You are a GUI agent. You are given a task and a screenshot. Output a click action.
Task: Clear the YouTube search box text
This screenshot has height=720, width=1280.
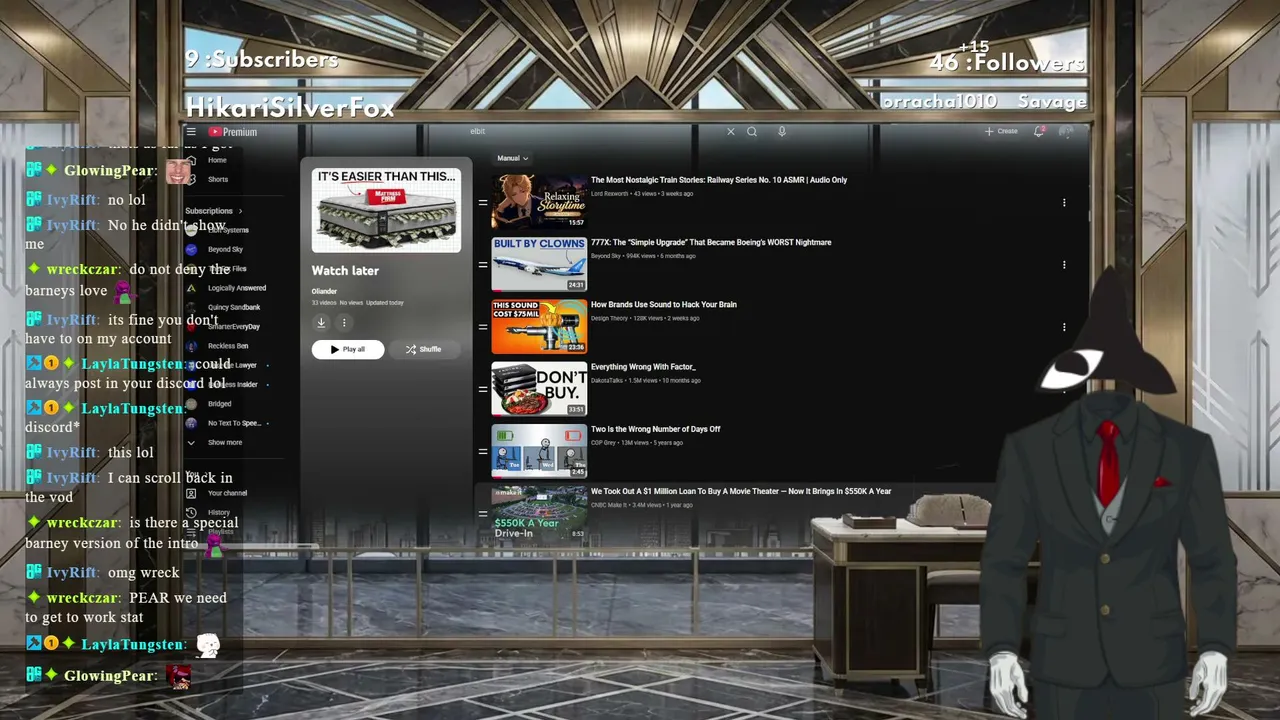point(730,132)
